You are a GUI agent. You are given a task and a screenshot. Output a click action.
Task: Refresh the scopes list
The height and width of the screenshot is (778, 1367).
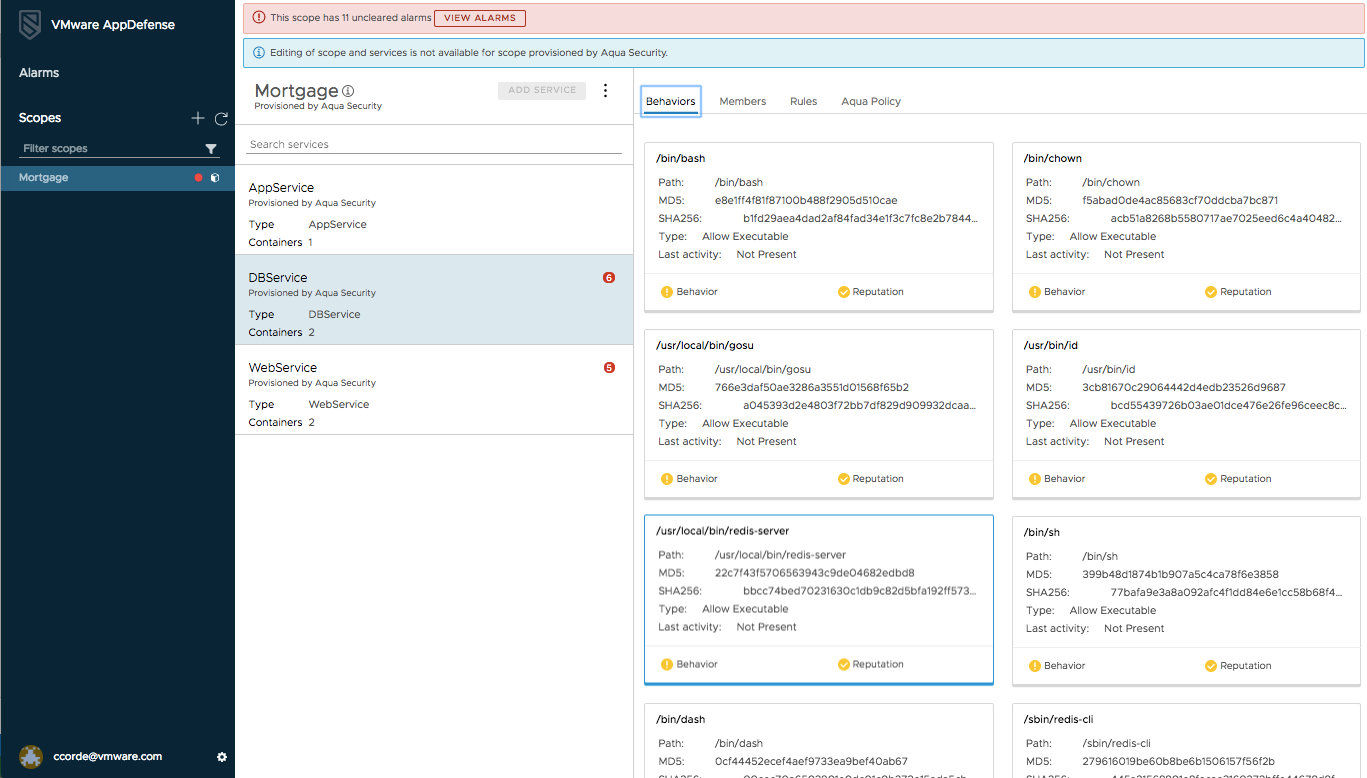pyautogui.click(x=222, y=118)
